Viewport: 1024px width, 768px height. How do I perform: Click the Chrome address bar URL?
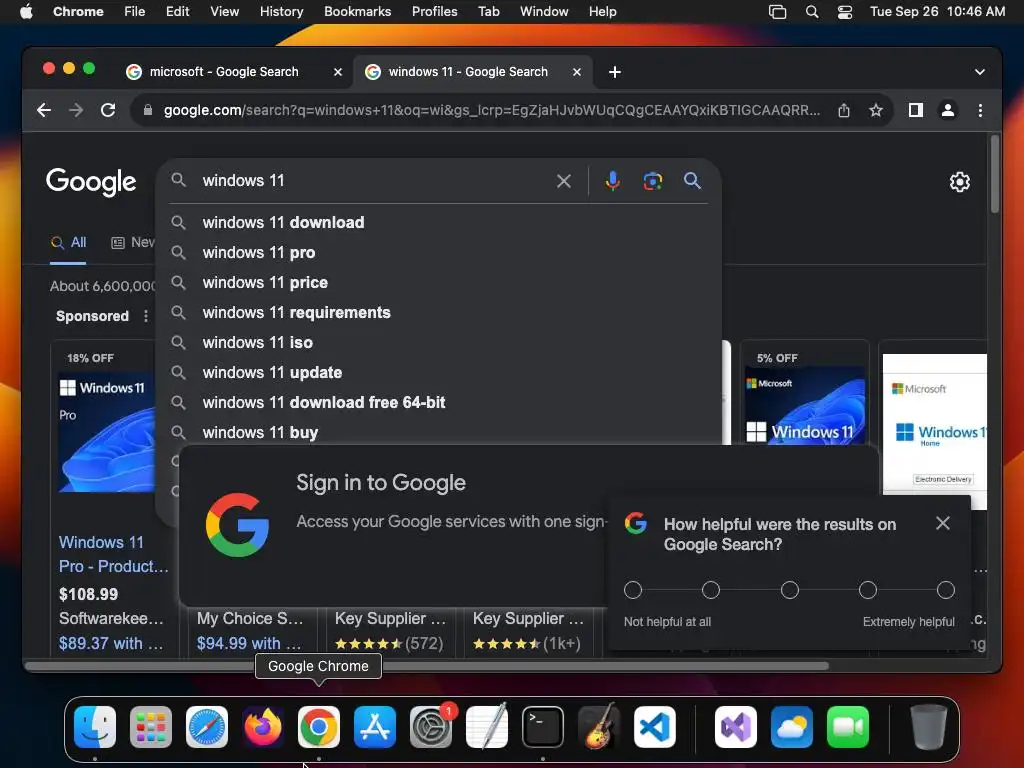tap(491, 110)
